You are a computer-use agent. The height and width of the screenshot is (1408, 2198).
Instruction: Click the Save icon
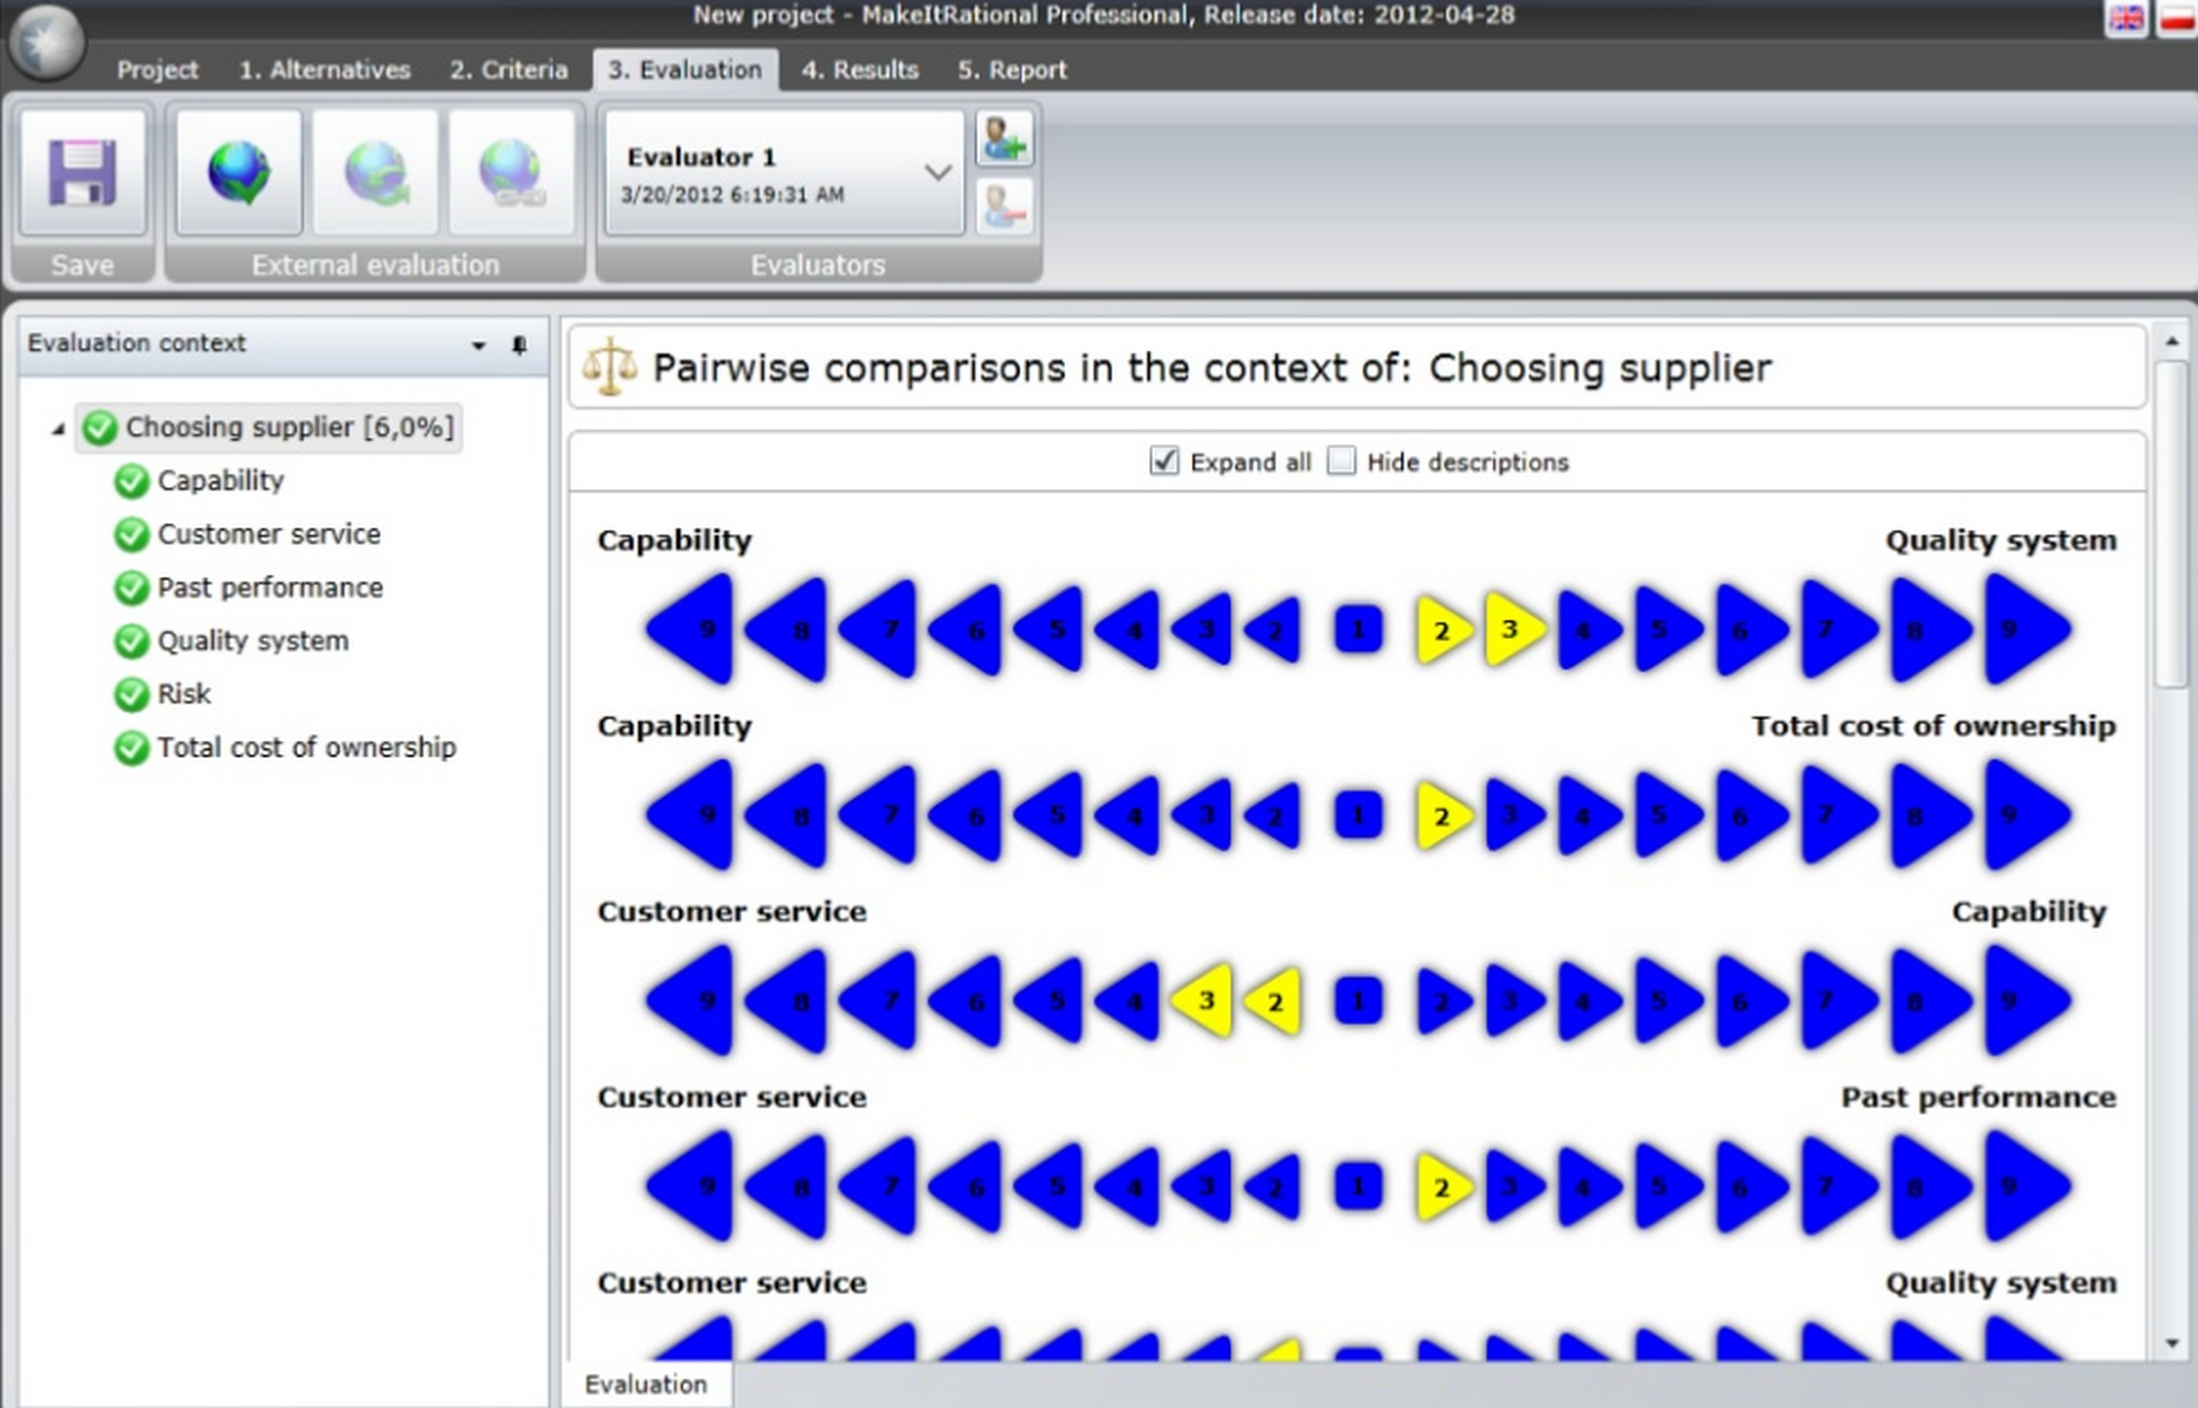(83, 172)
